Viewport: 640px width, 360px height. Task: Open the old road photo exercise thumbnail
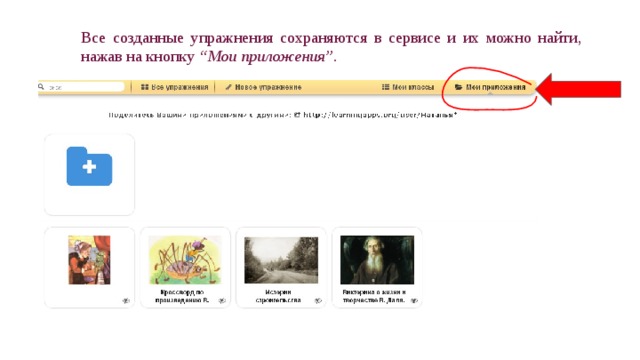[281, 260]
